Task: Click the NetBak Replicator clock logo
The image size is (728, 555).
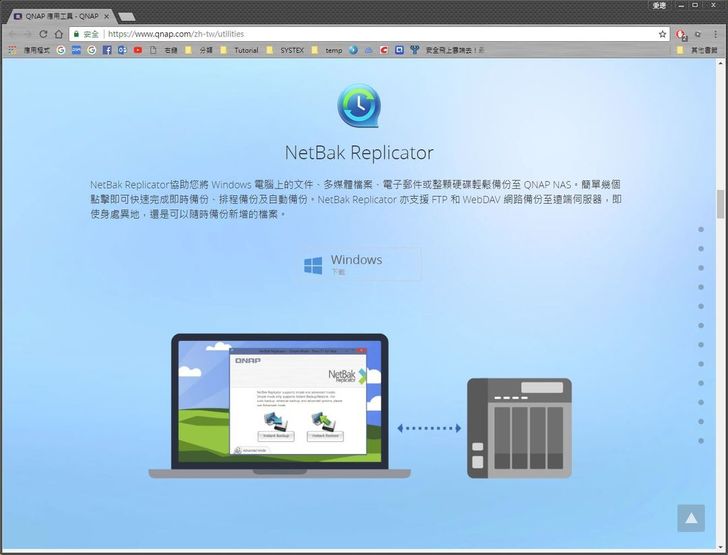Action: (359, 105)
